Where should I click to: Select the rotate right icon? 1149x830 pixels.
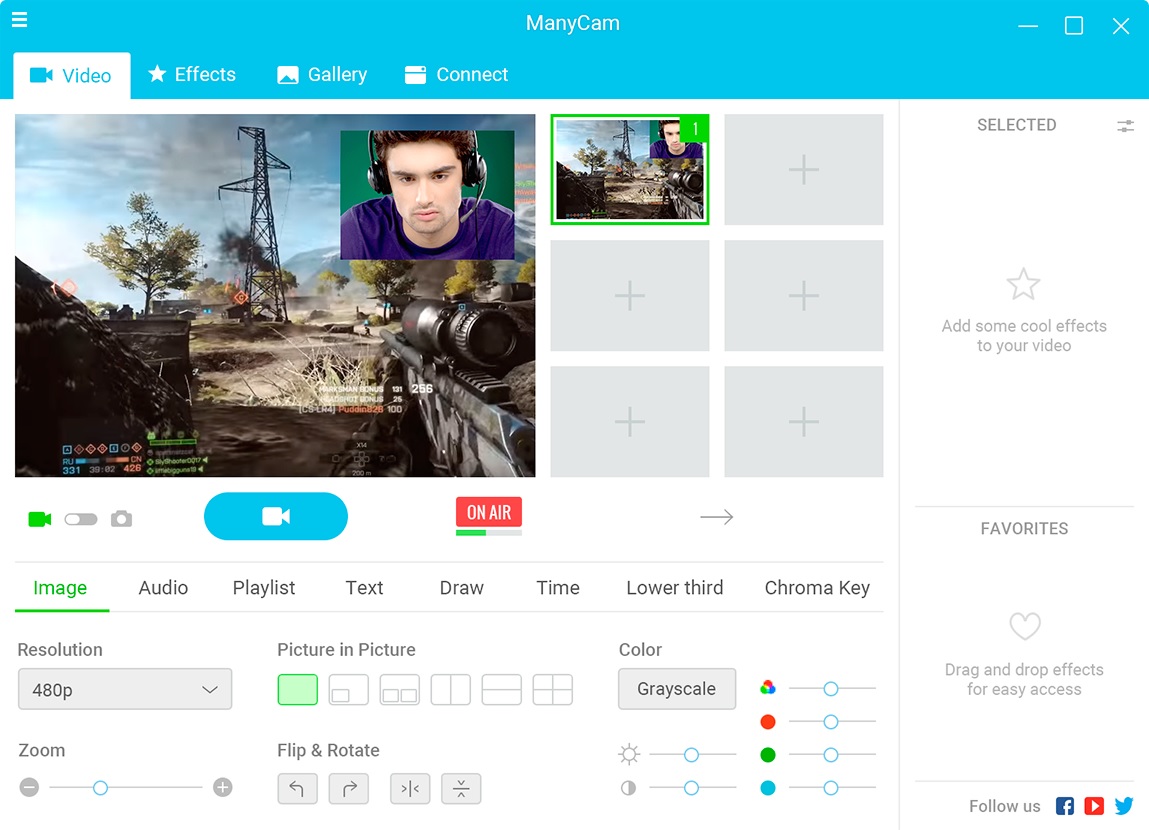click(x=347, y=789)
